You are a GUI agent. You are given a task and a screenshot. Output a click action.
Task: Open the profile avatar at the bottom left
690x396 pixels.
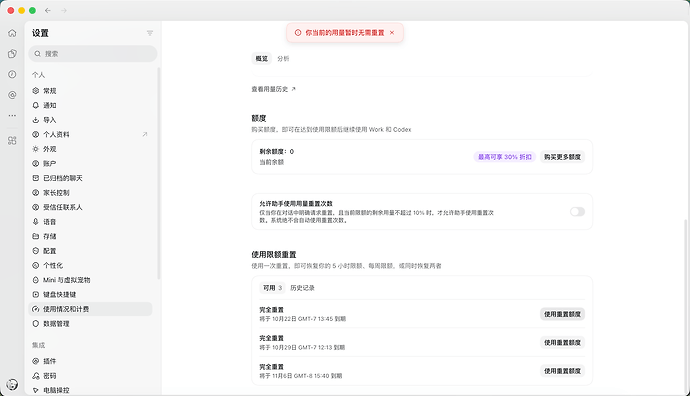[x=12, y=385]
